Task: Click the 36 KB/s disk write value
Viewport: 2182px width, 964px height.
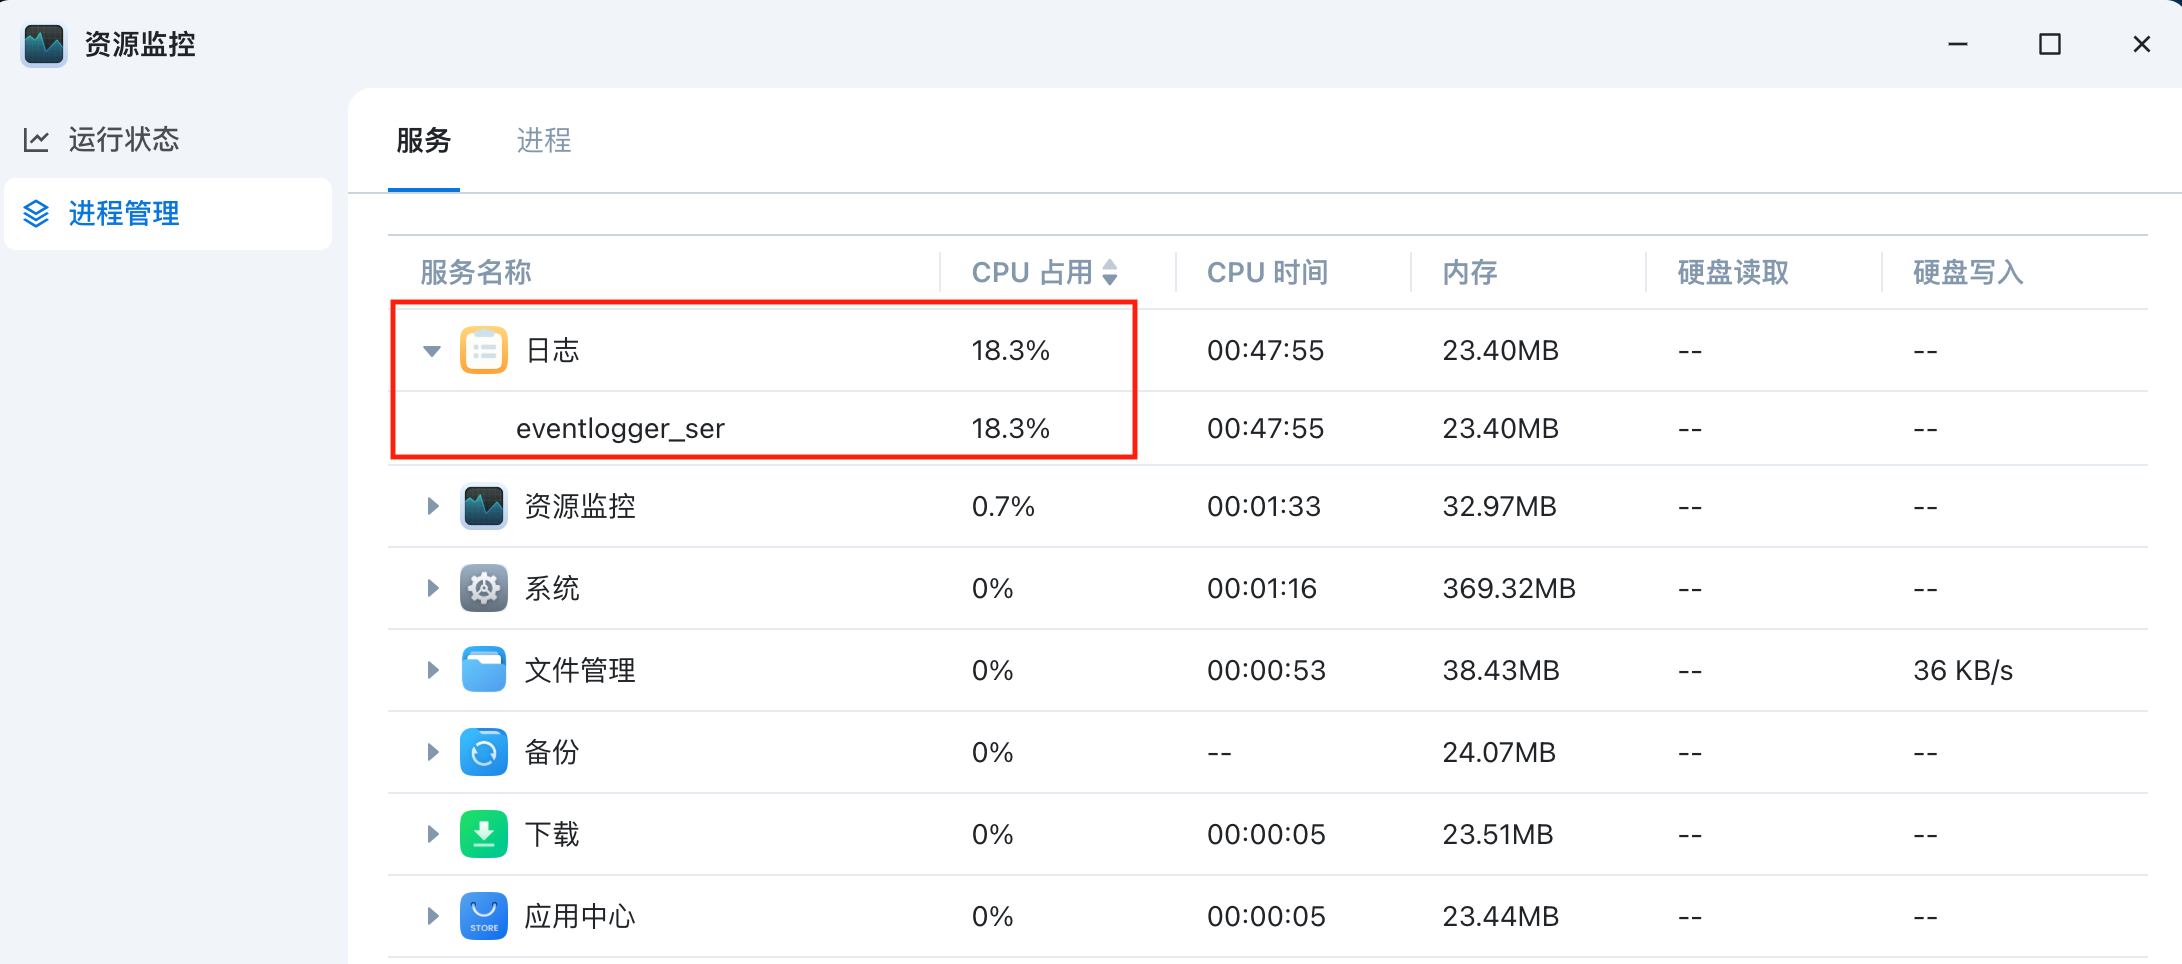Action: click(1963, 670)
